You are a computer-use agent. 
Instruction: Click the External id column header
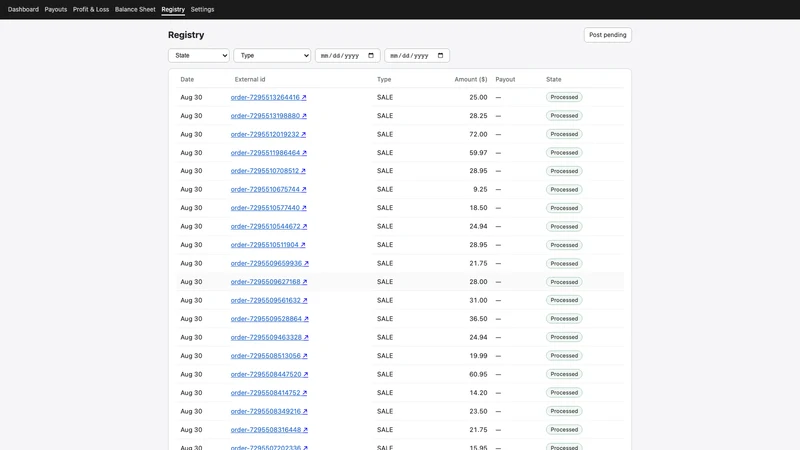pos(250,79)
